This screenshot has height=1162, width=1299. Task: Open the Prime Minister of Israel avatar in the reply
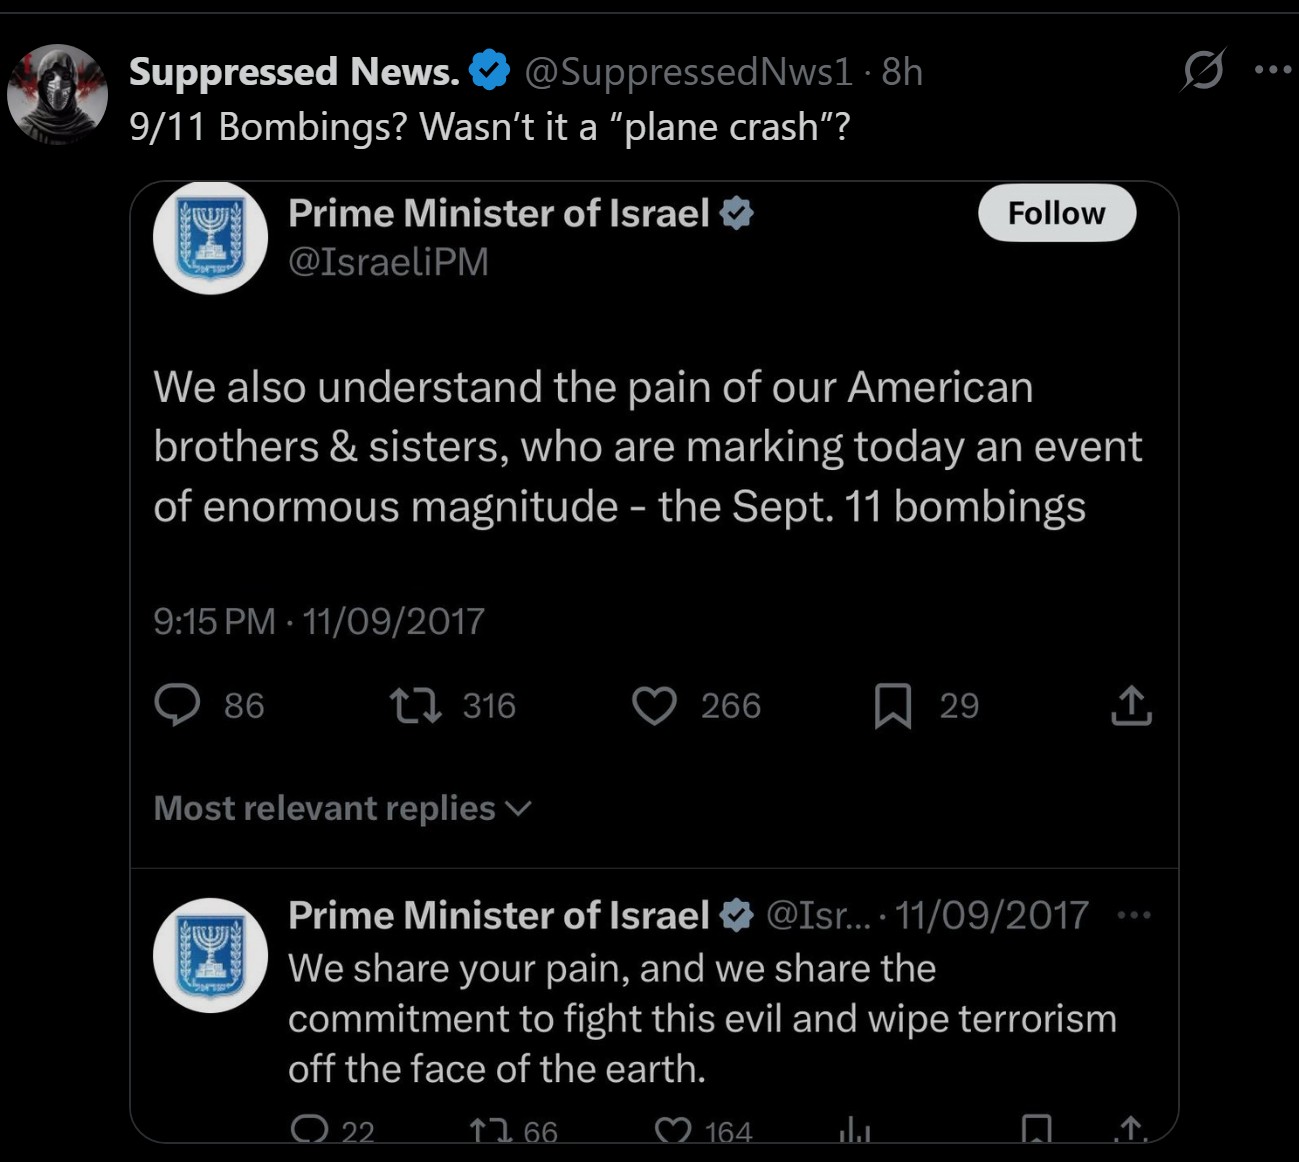[x=210, y=955]
